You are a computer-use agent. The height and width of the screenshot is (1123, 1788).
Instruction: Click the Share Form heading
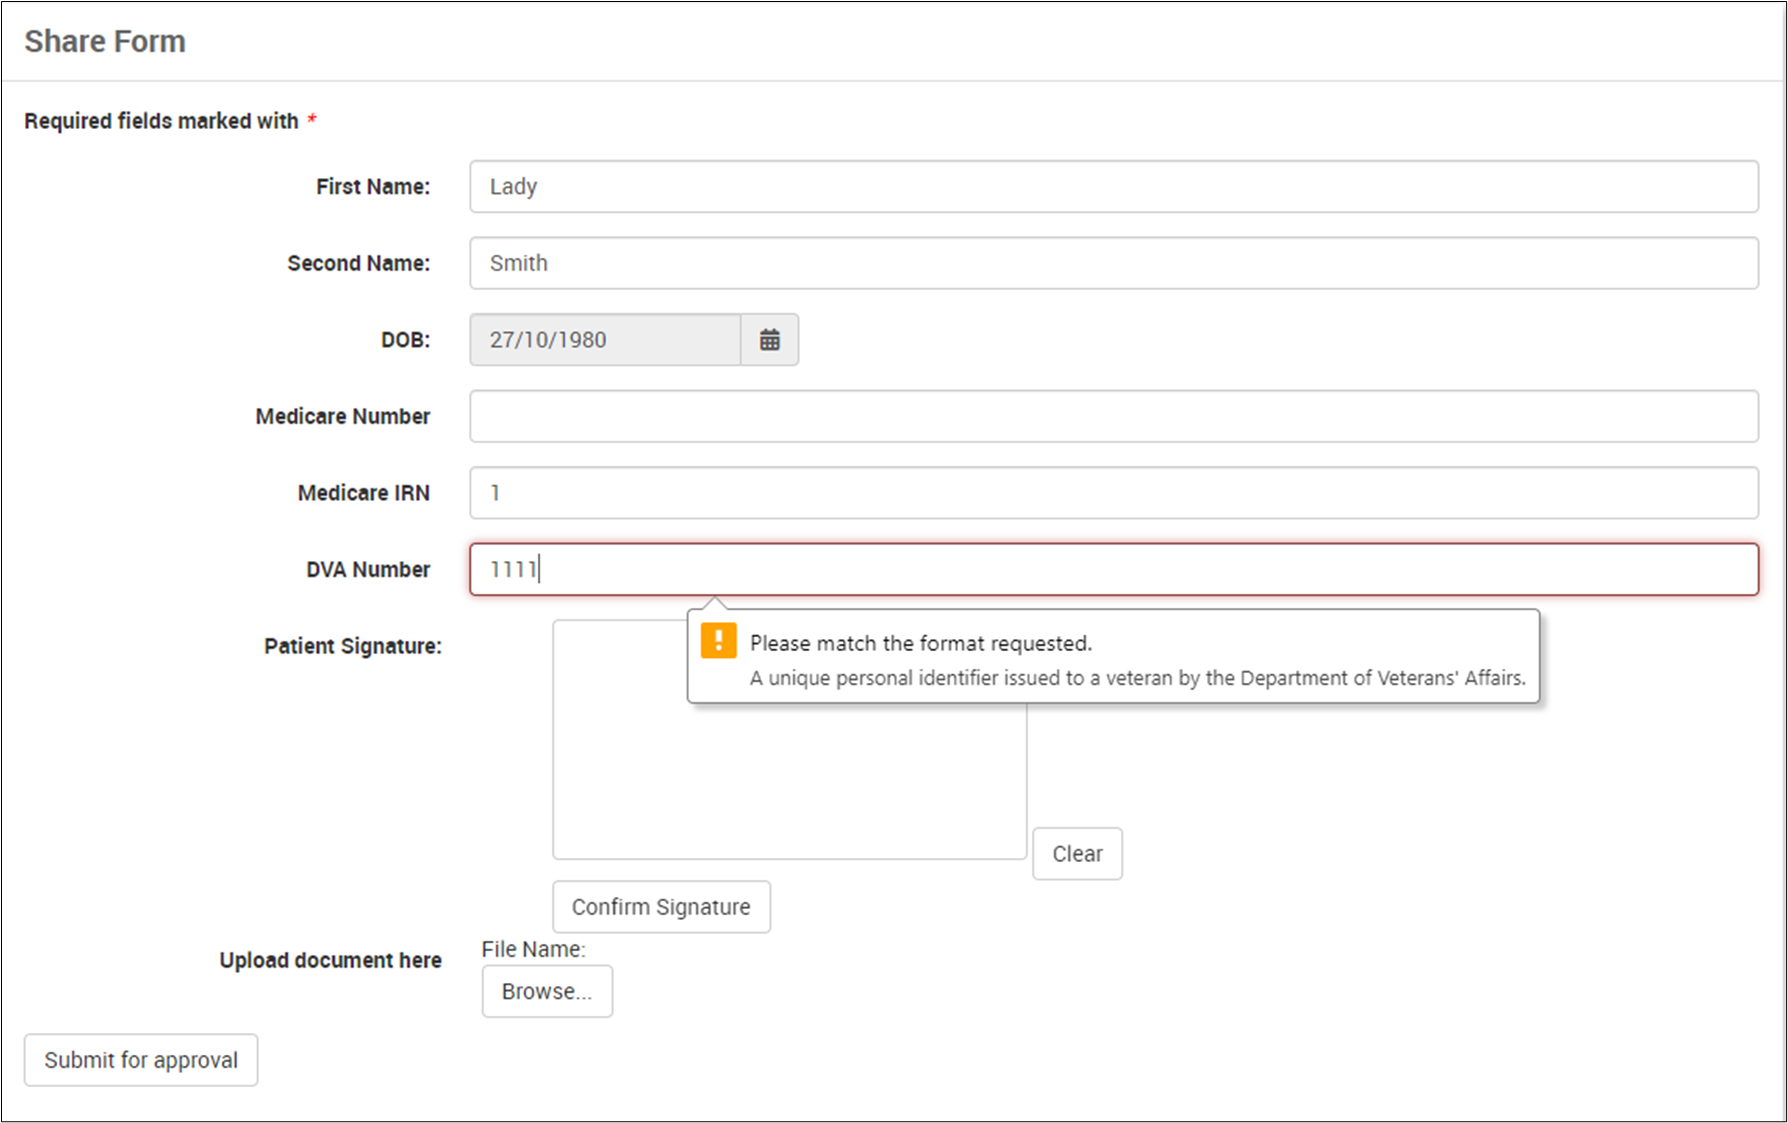[x=105, y=41]
